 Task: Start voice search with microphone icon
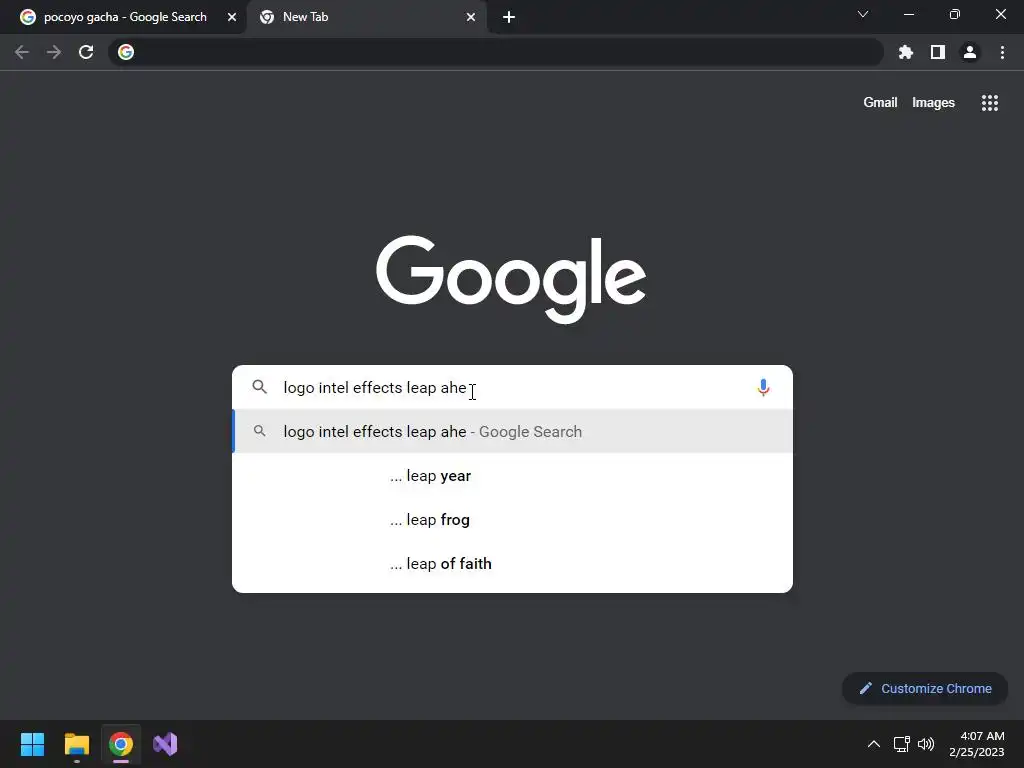[x=763, y=387]
